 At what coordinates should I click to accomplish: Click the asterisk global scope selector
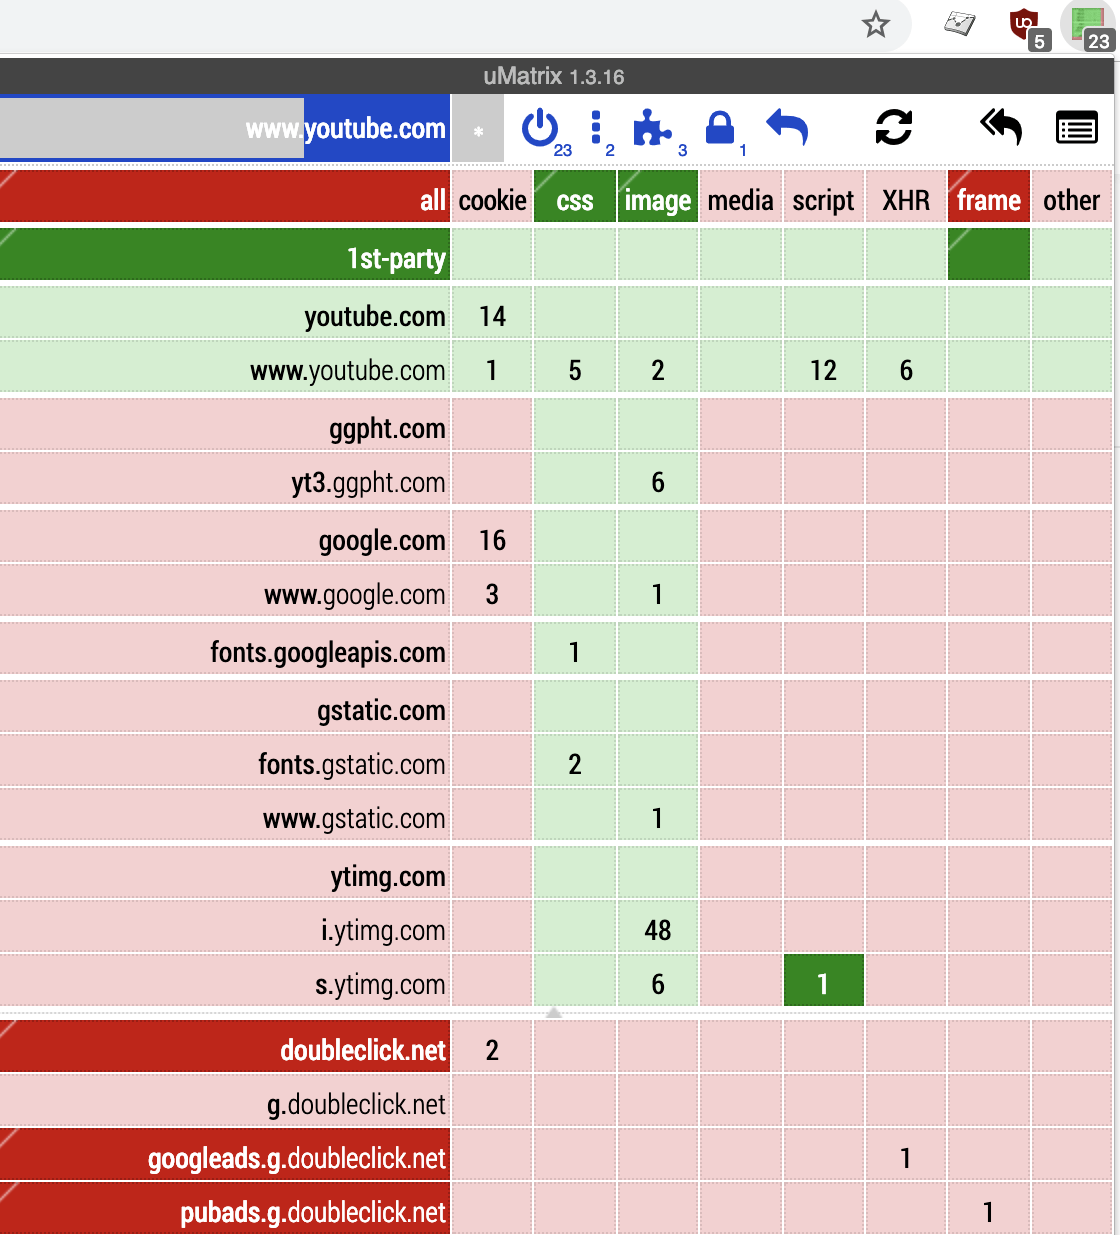478,128
